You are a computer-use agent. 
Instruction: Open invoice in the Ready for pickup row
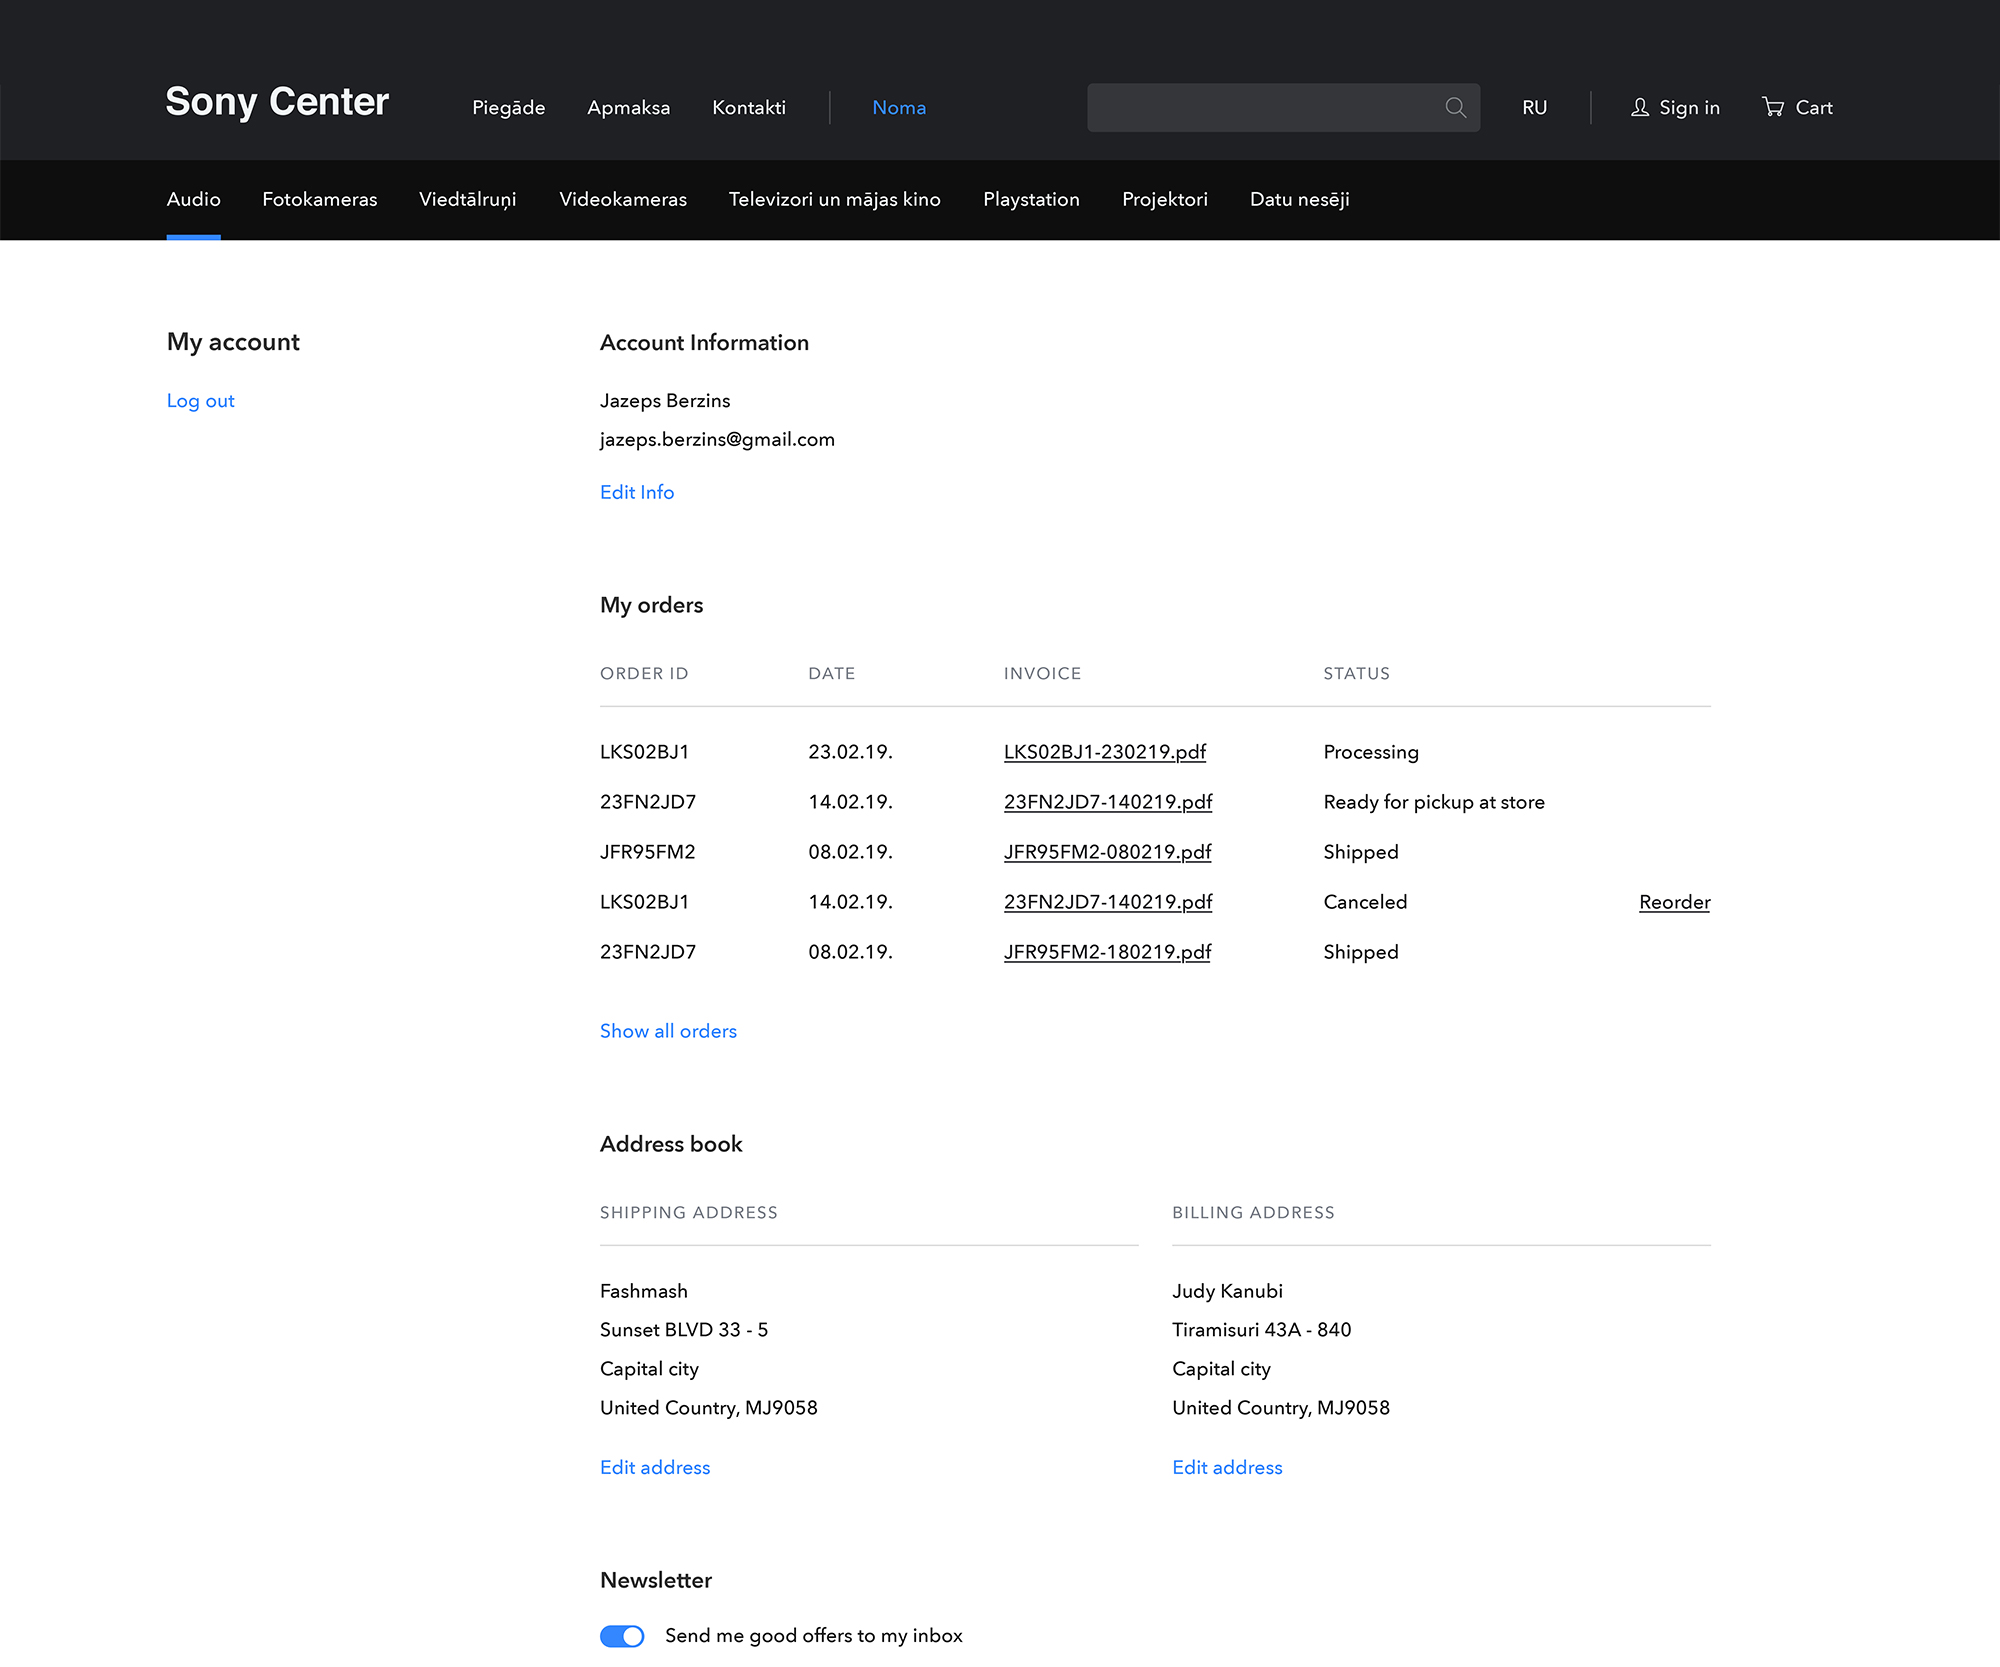(x=1108, y=802)
